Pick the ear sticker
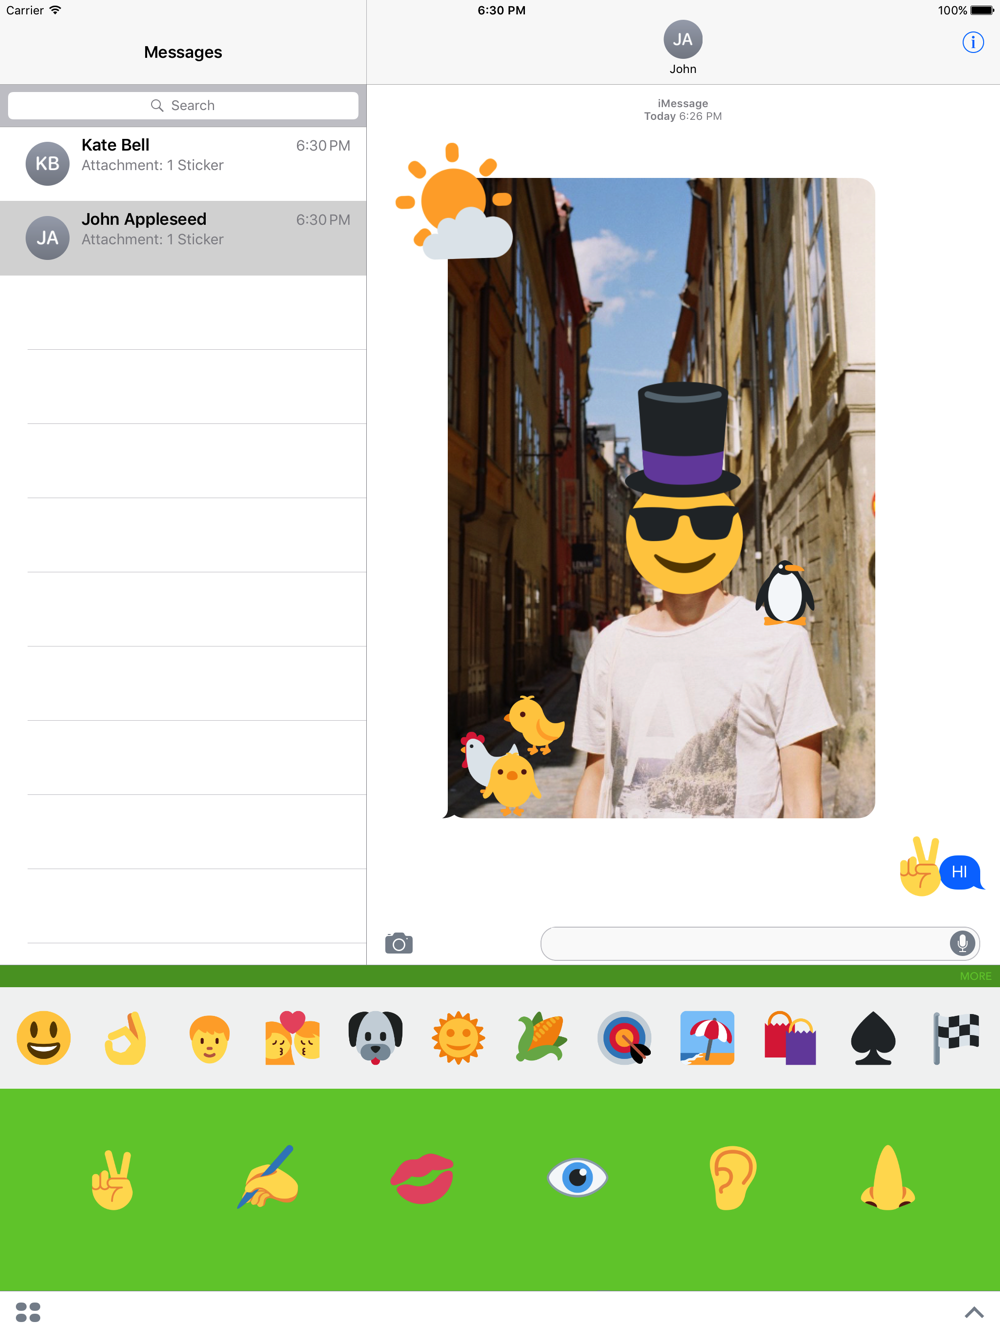 coord(732,1178)
